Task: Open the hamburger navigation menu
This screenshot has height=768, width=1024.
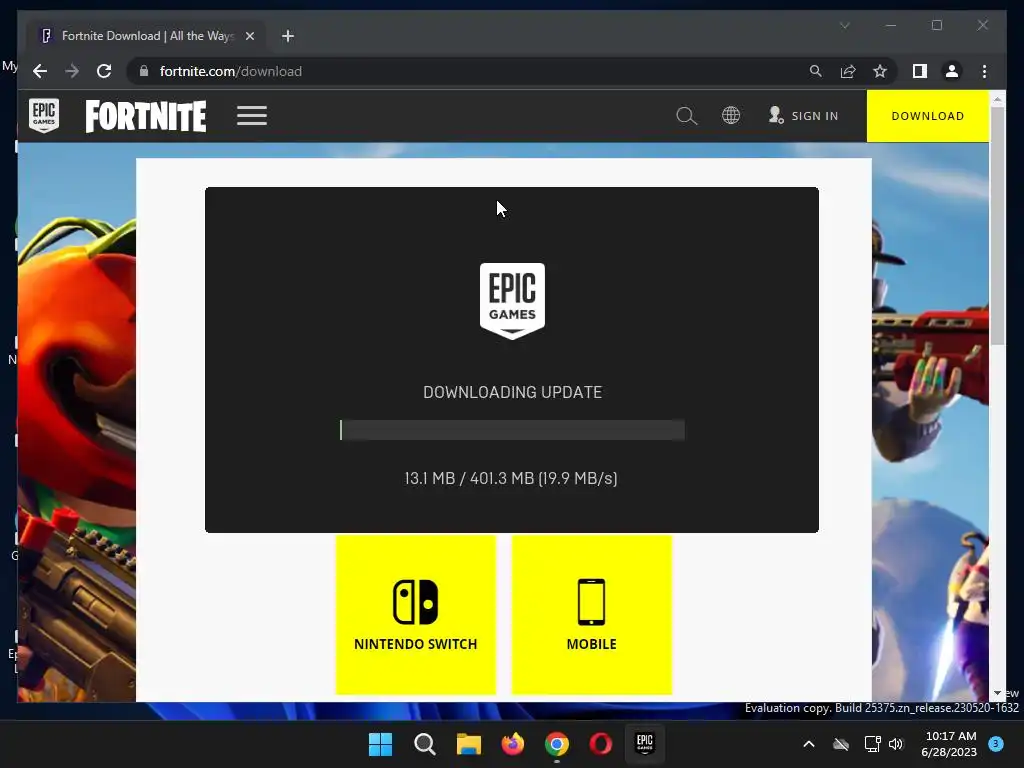Action: 252,116
